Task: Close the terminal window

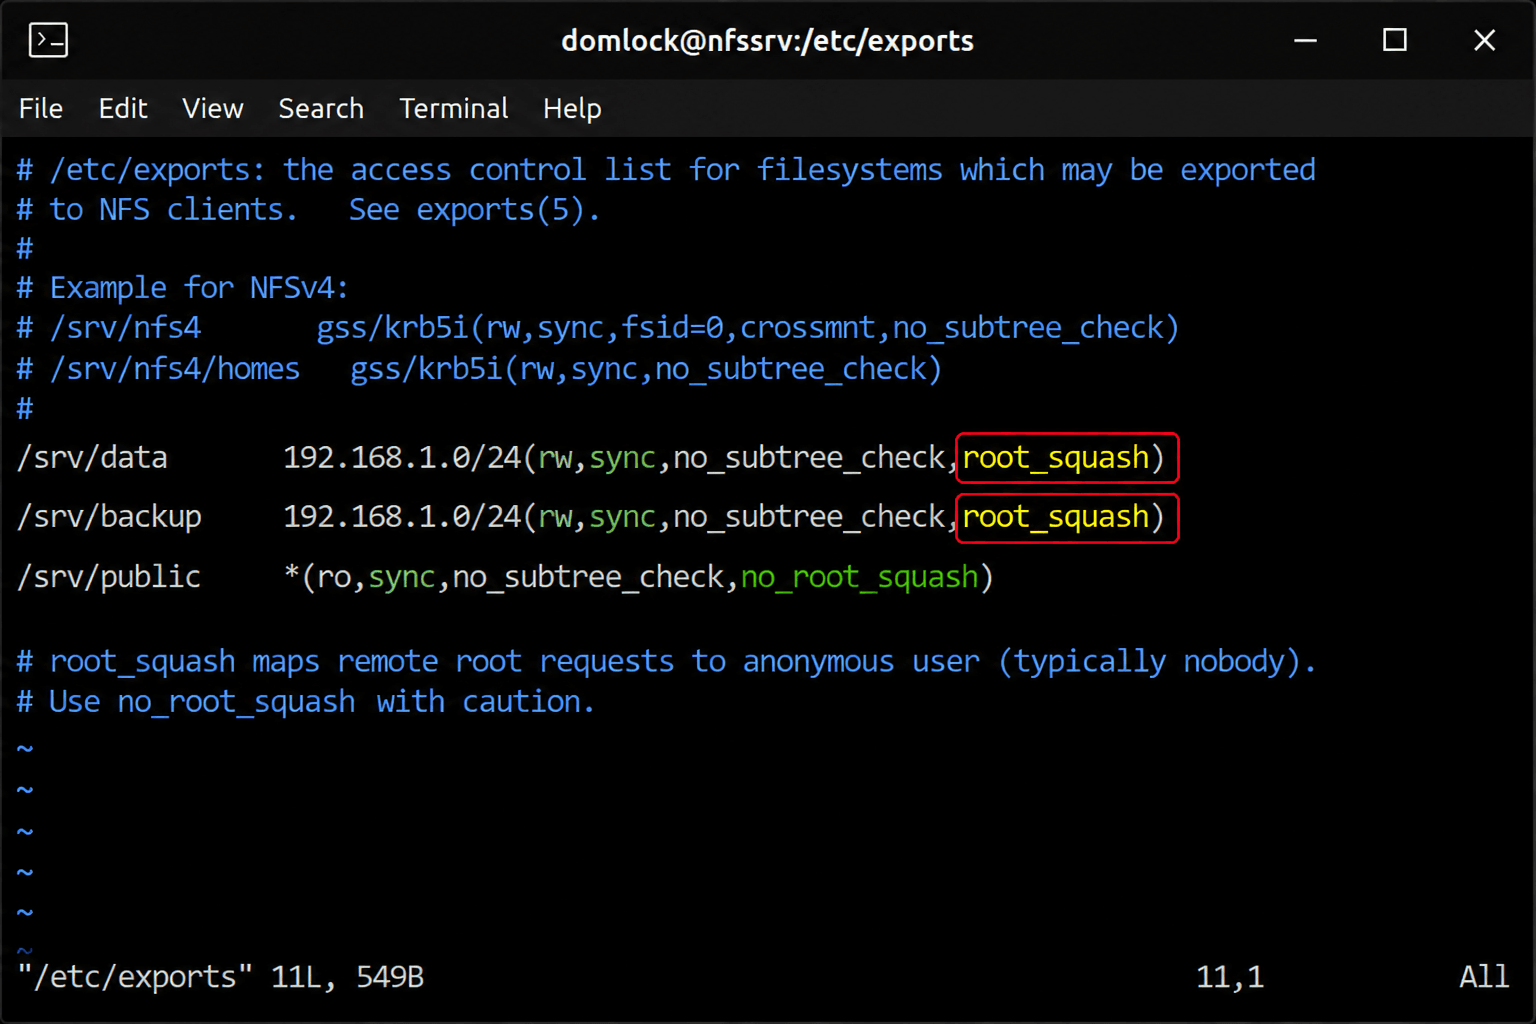Action: tap(1484, 40)
